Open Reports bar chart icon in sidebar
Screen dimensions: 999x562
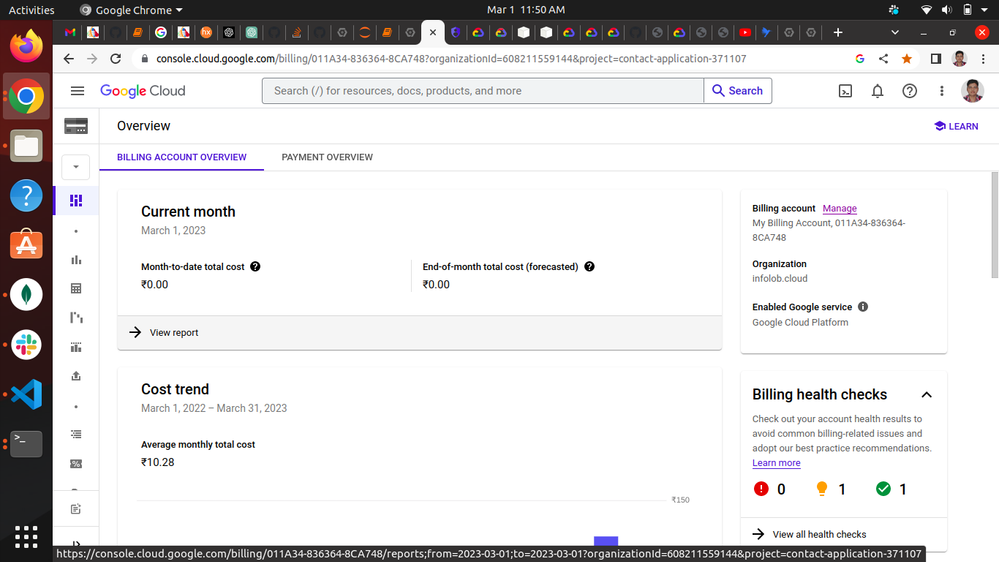click(76, 259)
